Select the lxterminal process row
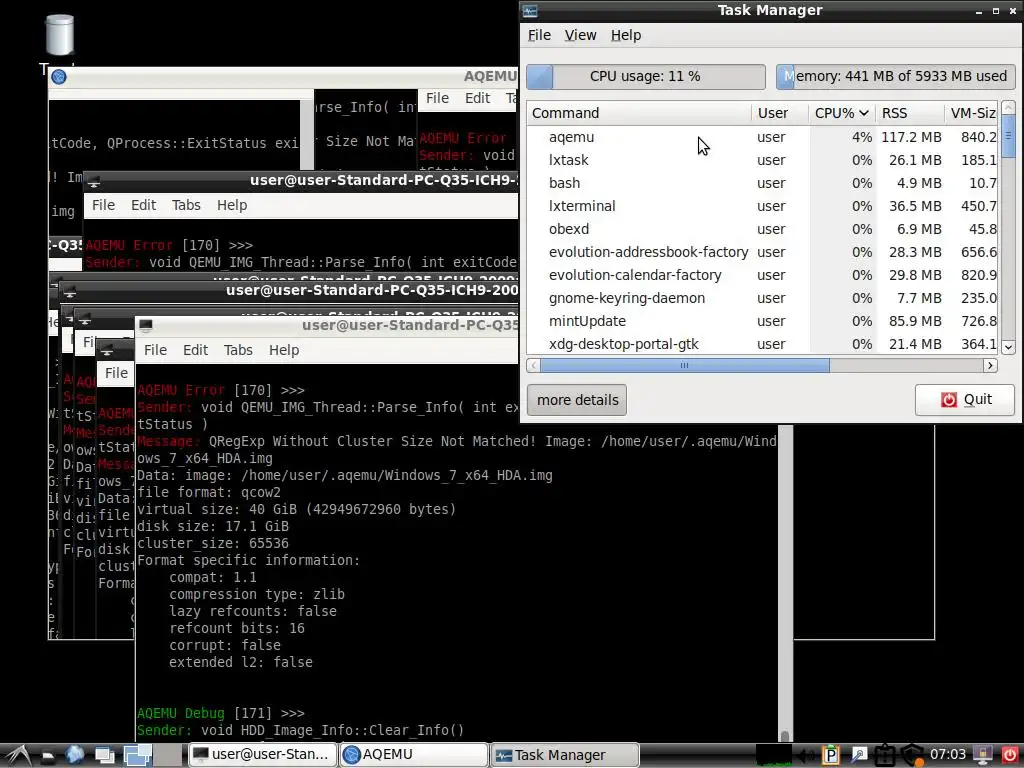The image size is (1024, 768). [763, 206]
